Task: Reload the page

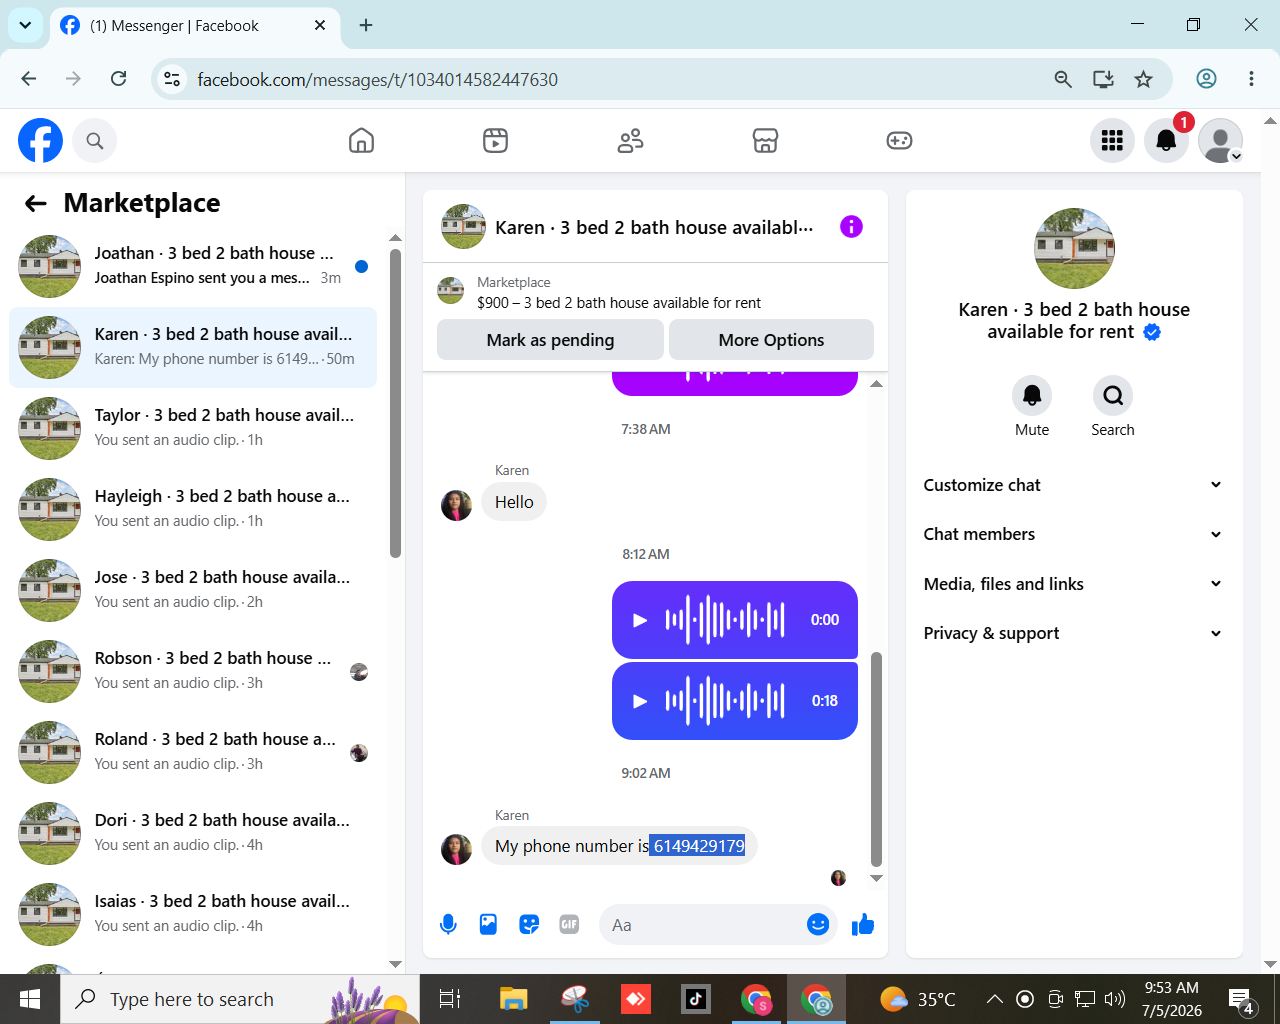Action: coord(118,79)
